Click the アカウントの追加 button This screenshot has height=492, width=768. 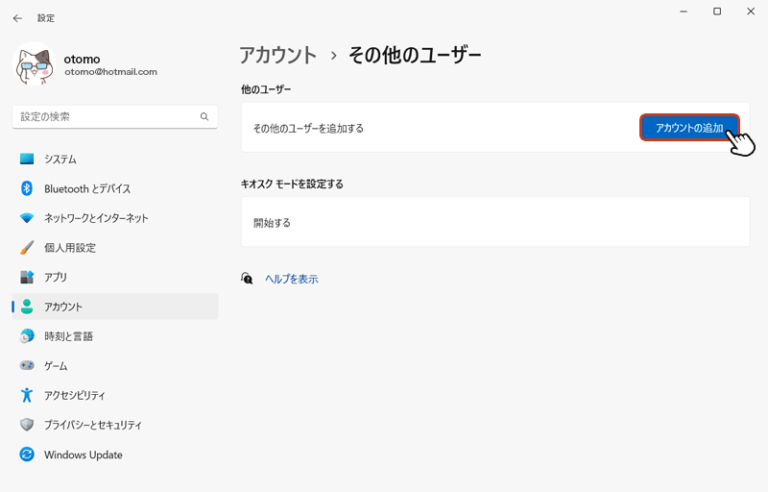coord(688,128)
